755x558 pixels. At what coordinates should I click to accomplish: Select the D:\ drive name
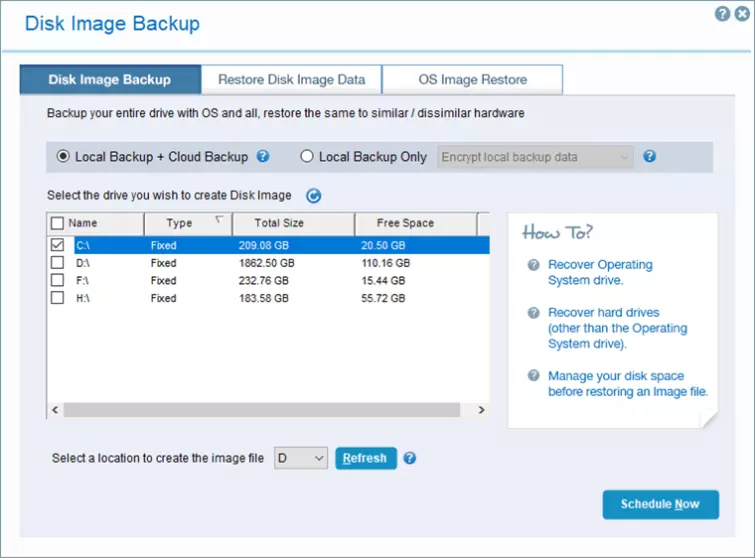83,263
